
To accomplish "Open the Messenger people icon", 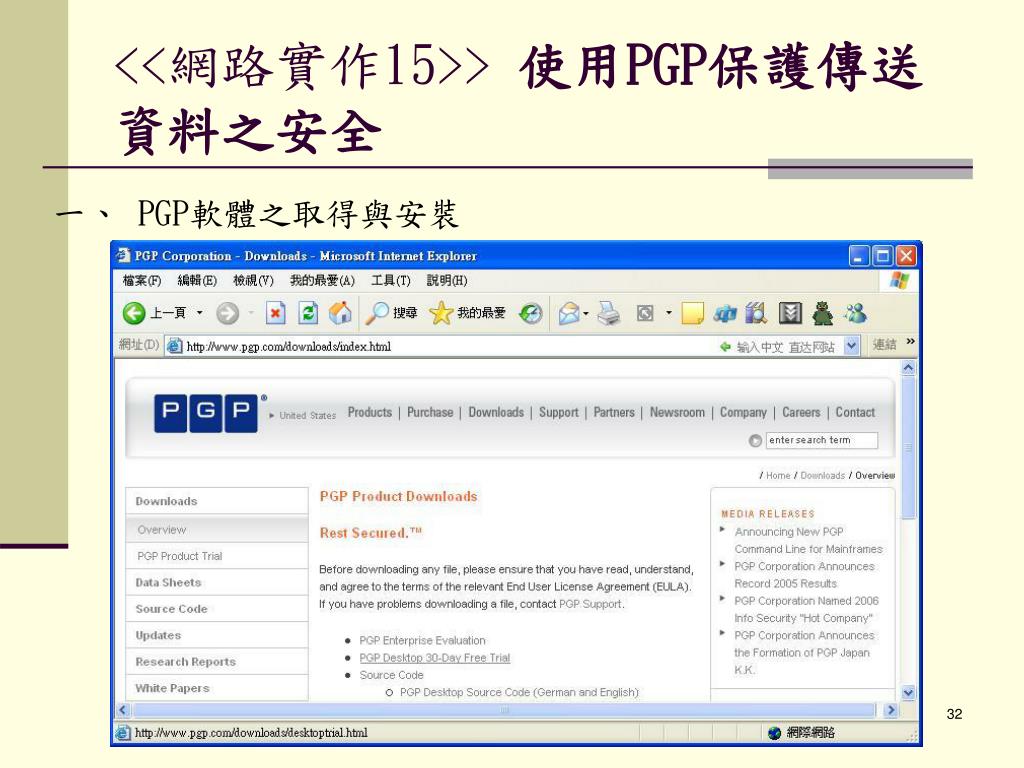I will coord(856,313).
